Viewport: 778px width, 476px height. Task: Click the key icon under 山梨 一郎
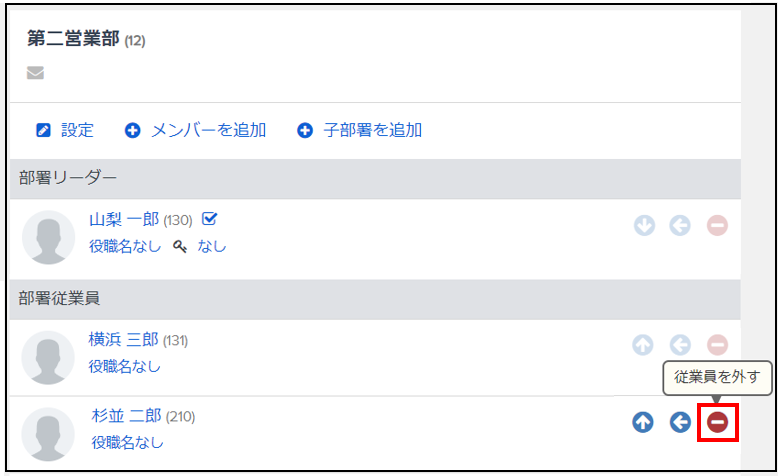point(180,246)
